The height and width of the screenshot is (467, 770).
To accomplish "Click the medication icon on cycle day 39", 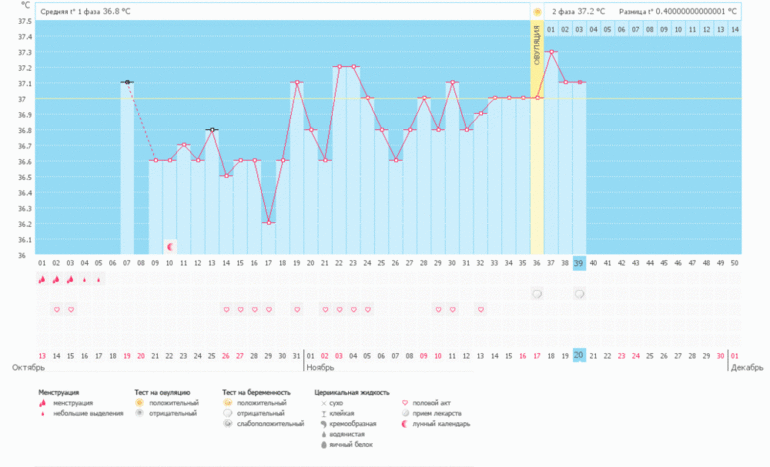I will [x=579, y=294].
